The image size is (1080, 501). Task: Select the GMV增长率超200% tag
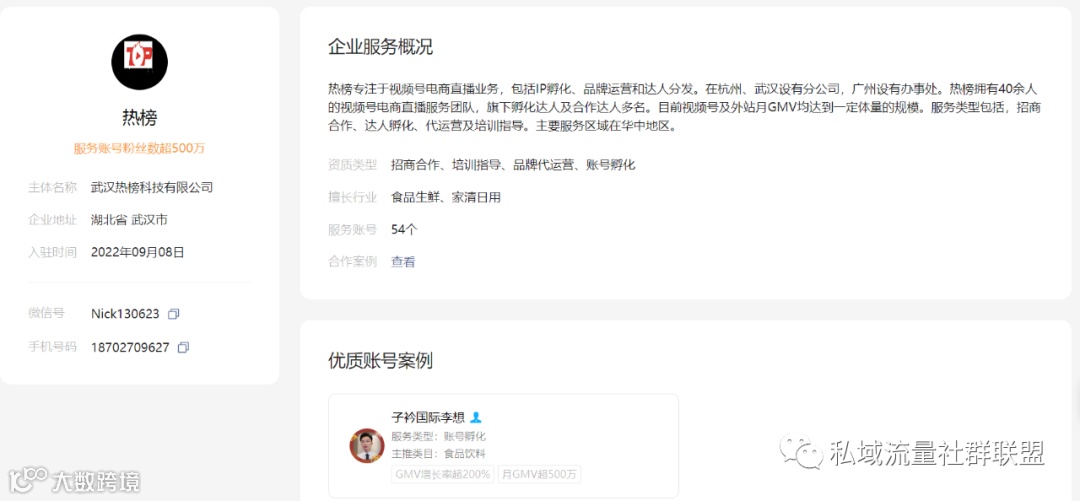pyautogui.click(x=442, y=474)
